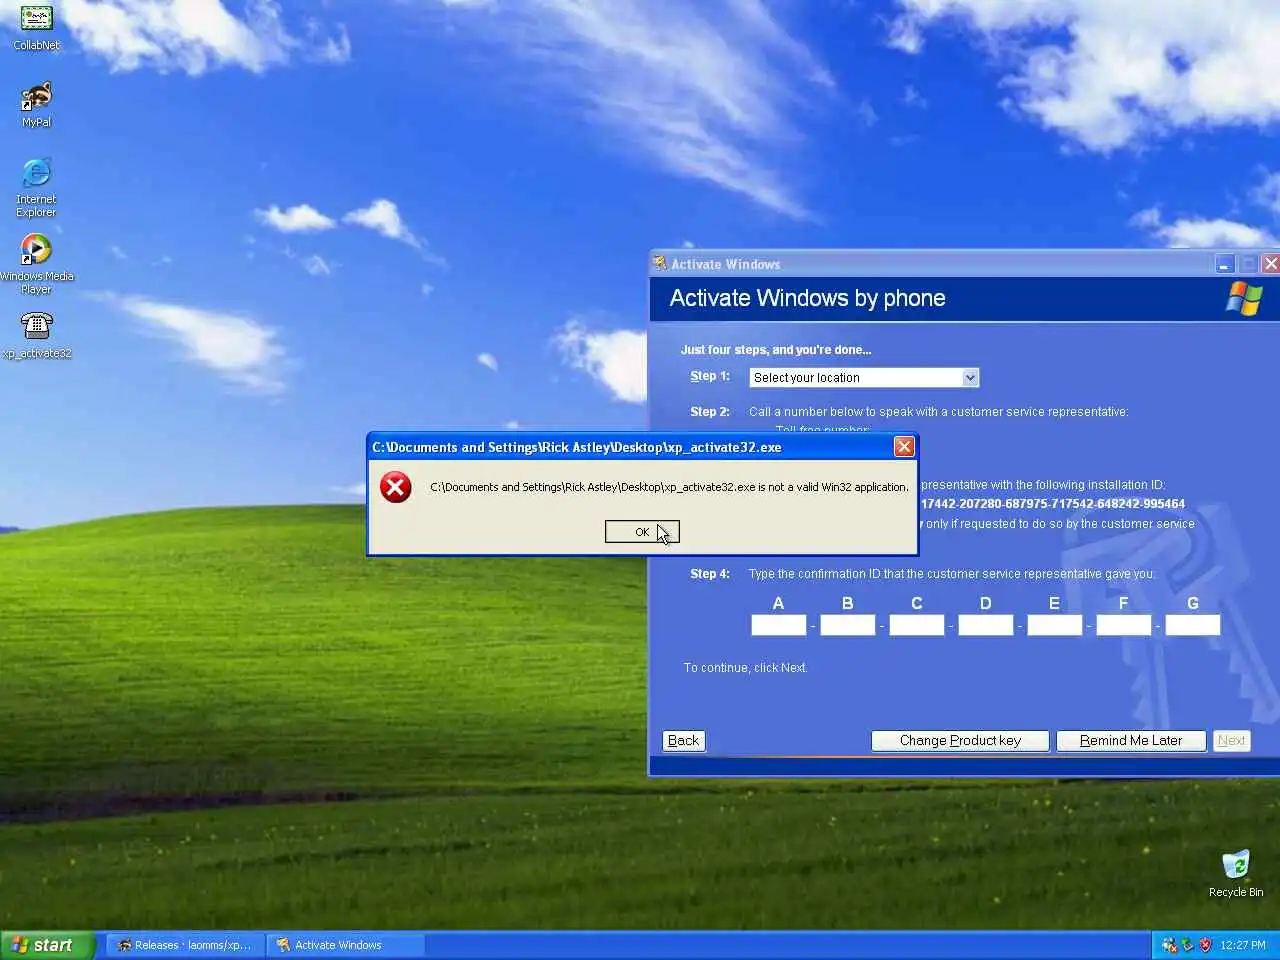The width and height of the screenshot is (1280, 960).
Task: Select the Recycle Bin desktop icon
Action: point(1236,873)
